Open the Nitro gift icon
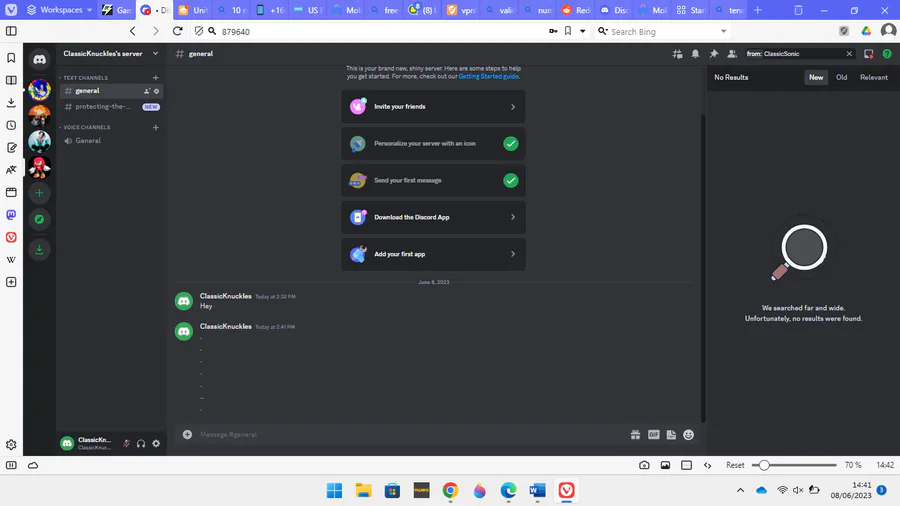Screen dimensions: 900x506 pyautogui.click(x=635, y=435)
